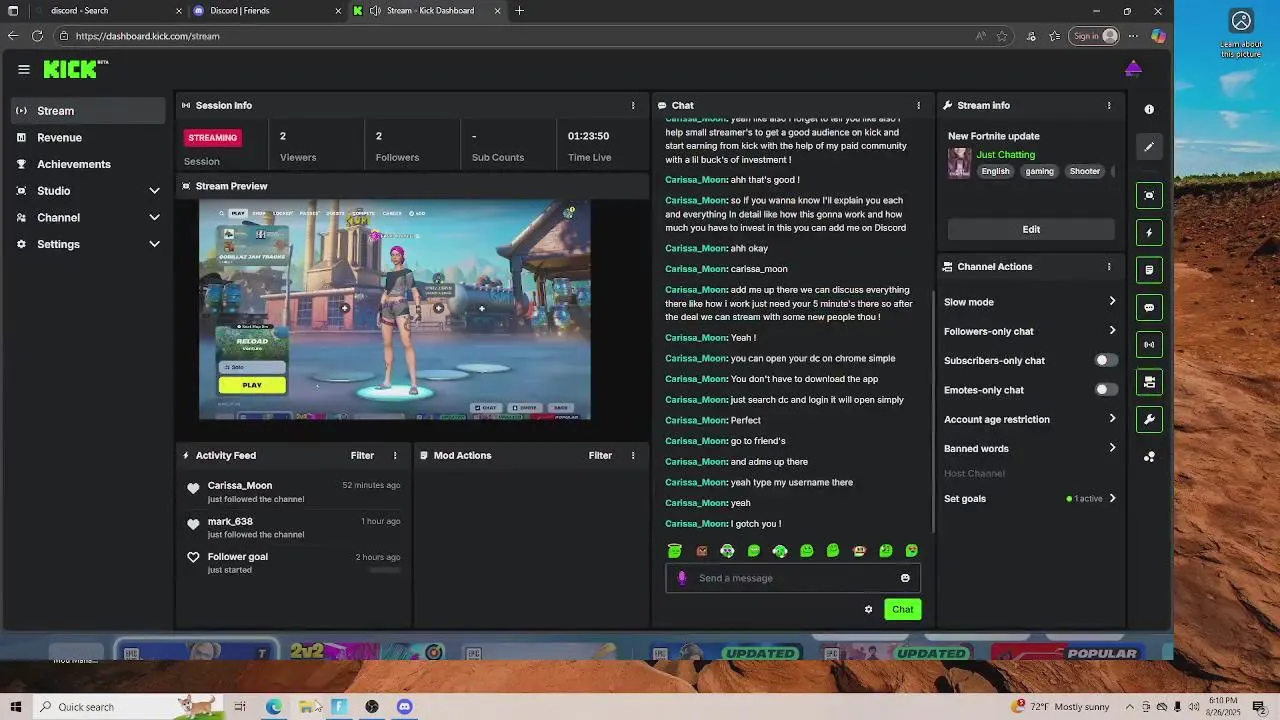Open Session Info three-dot menu
The width and height of the screenshot is (1280, 720).
[633, 105]
